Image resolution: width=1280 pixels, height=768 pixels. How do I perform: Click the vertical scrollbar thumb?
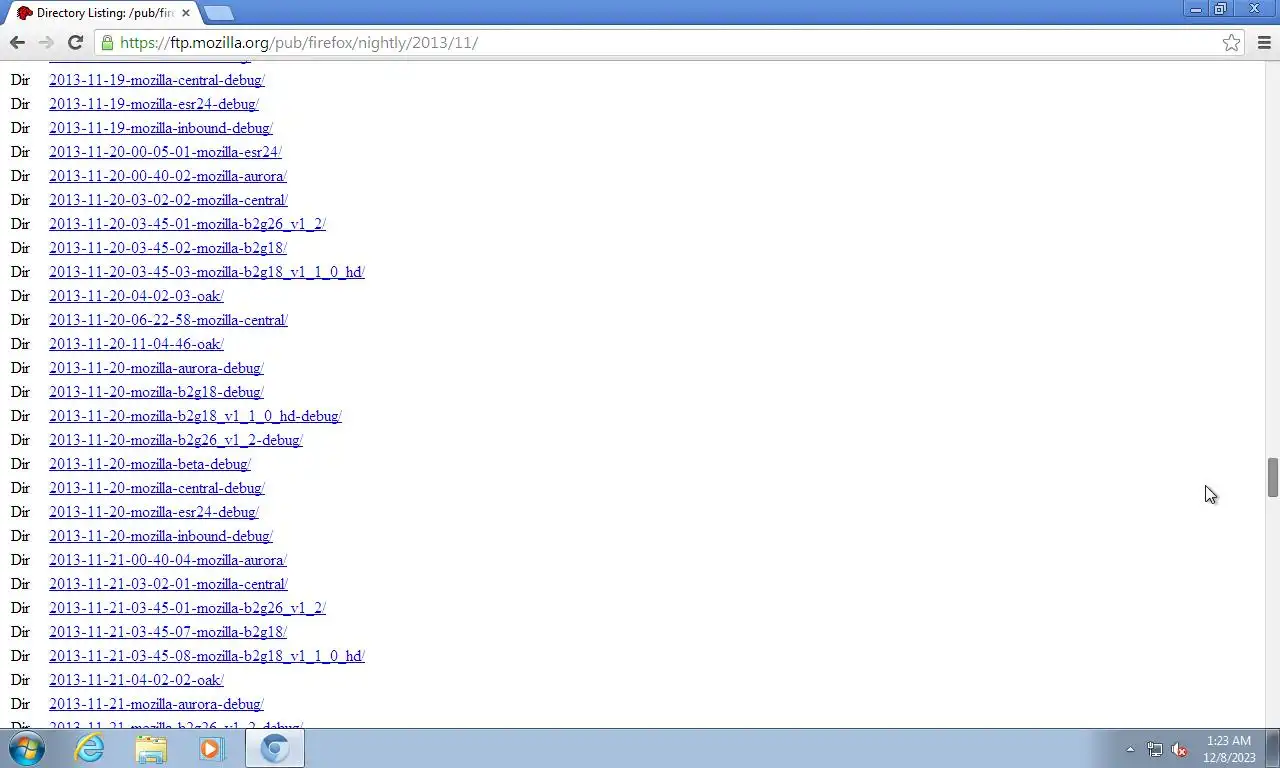(1272, 477)
